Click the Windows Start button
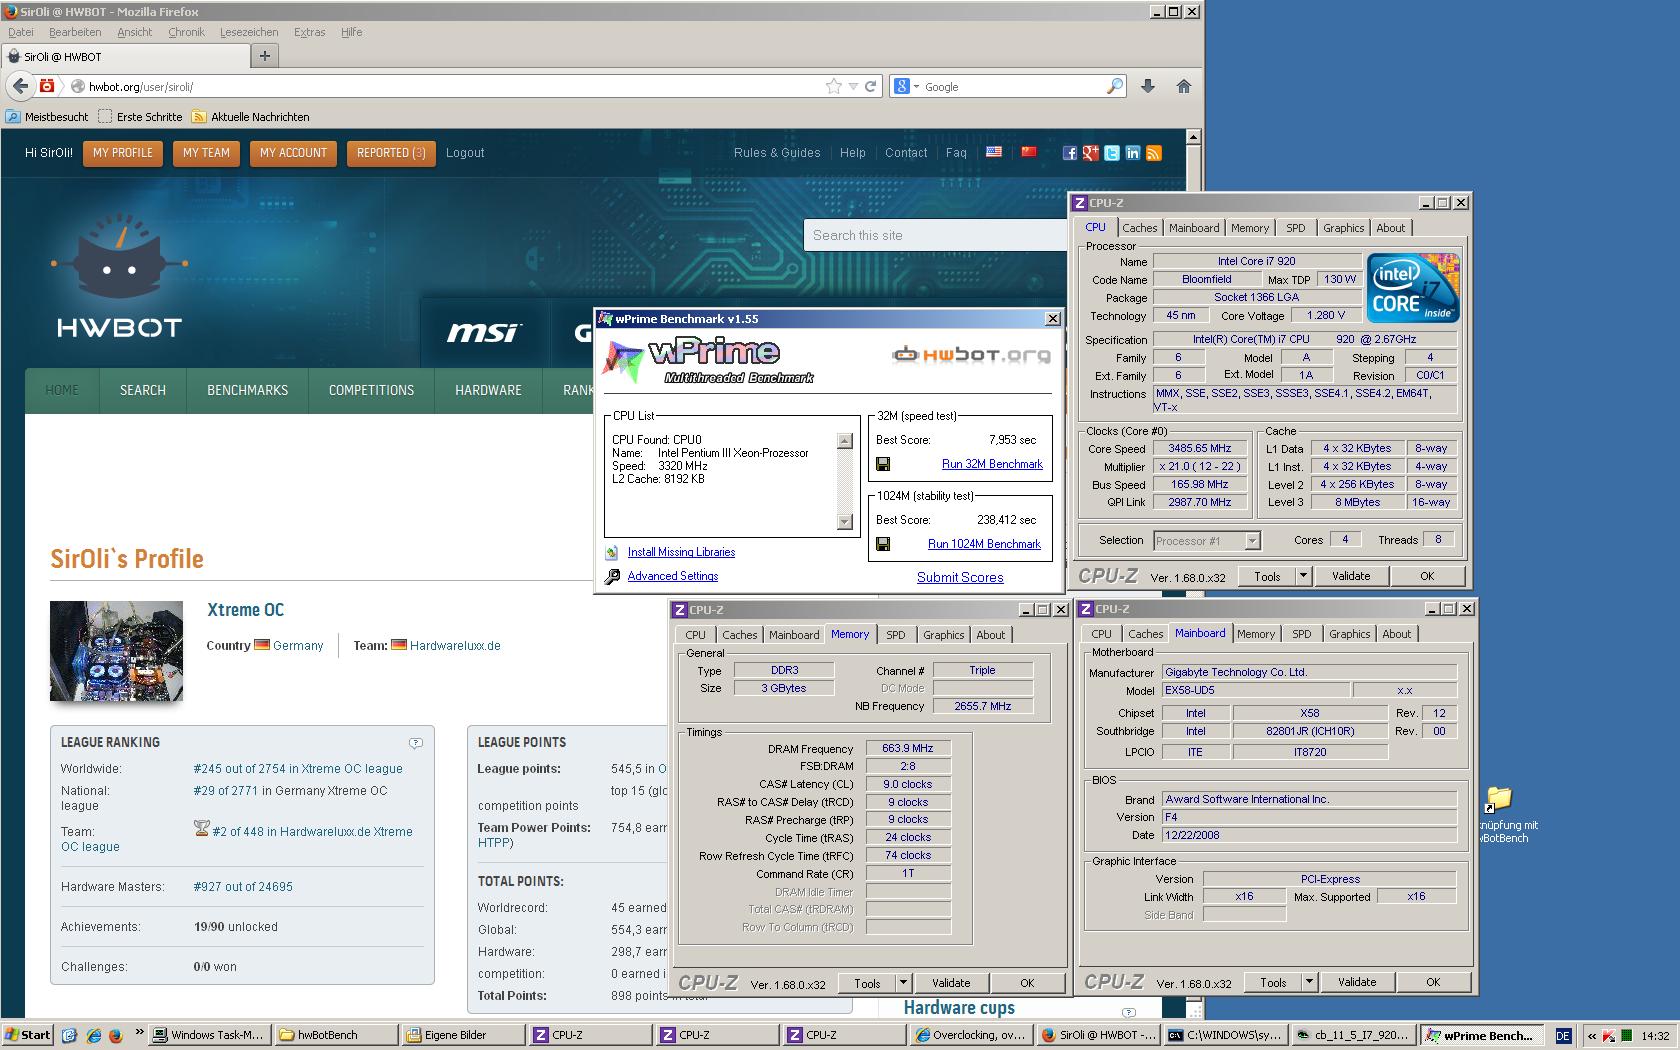 (27, 1035)
